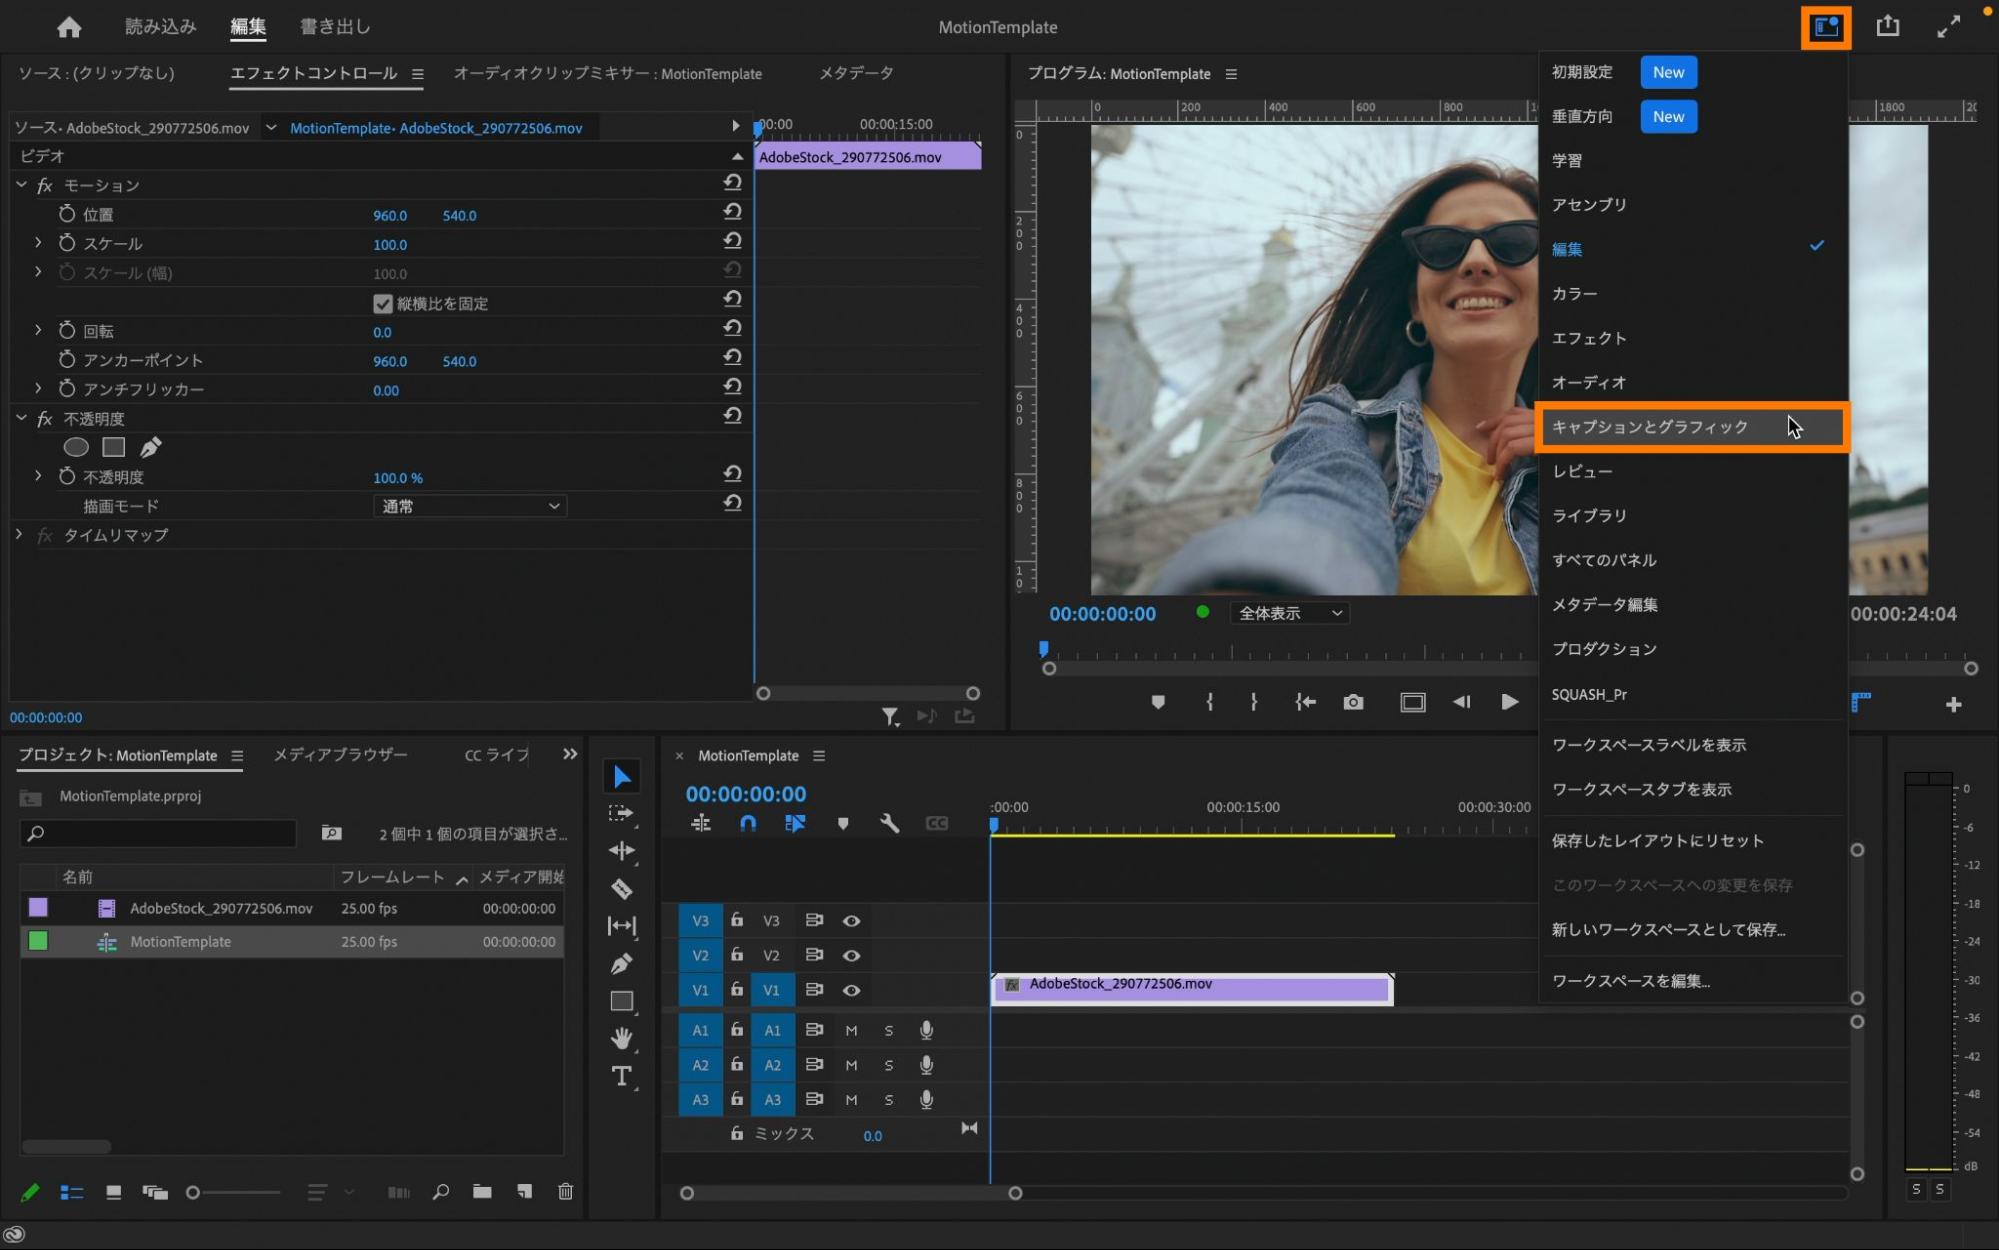Uncheck the 縦横比を固定 checkbox
This screenshot has height=1250, width=1999.
tap(382, 303)
